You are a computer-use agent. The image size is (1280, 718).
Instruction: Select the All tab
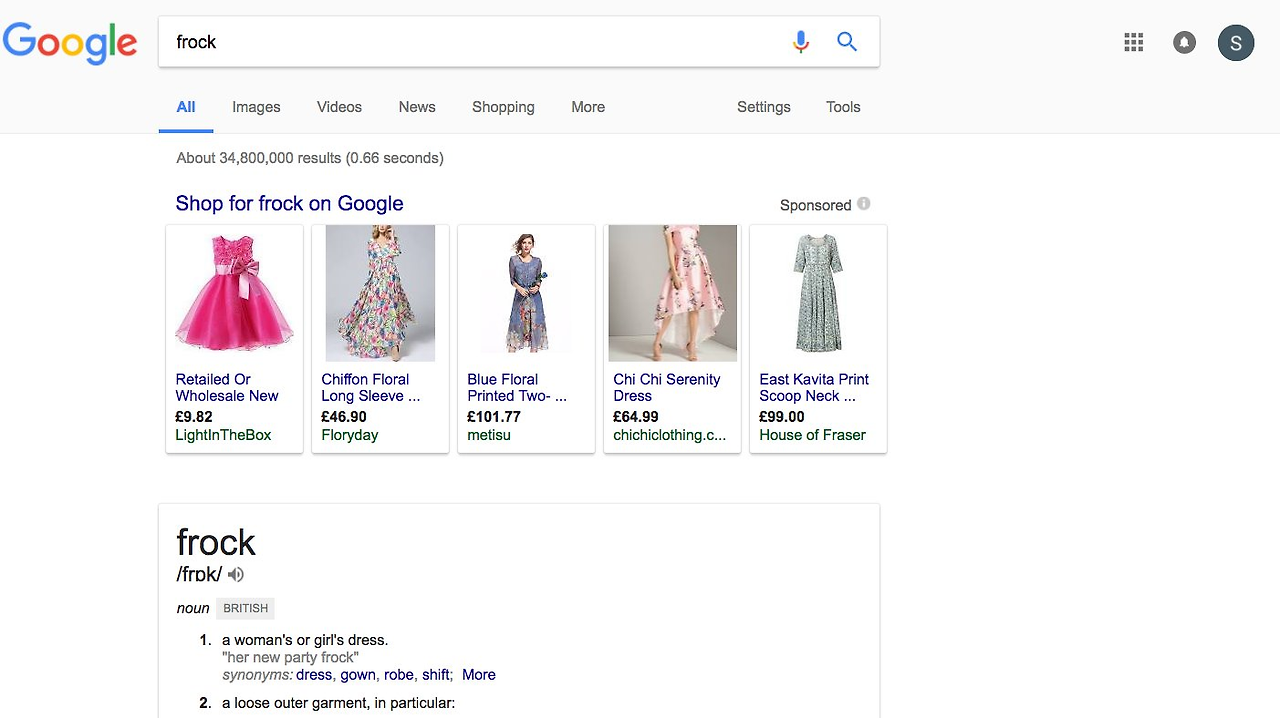pos(186,107)
